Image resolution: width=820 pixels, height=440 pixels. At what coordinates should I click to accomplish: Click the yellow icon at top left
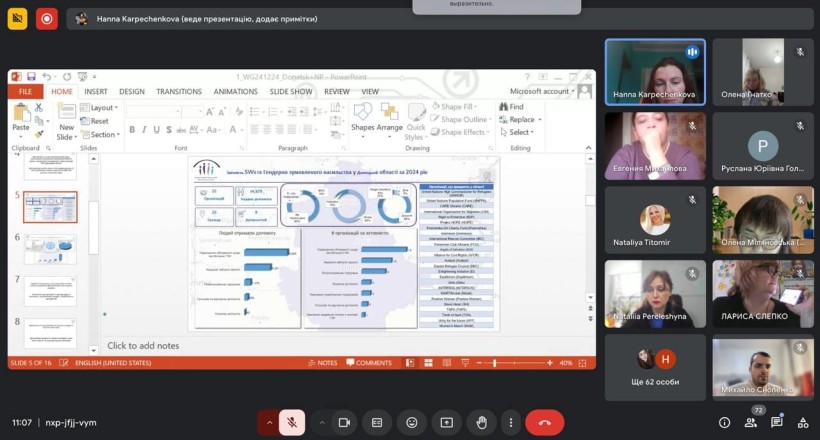pos(17,19)
